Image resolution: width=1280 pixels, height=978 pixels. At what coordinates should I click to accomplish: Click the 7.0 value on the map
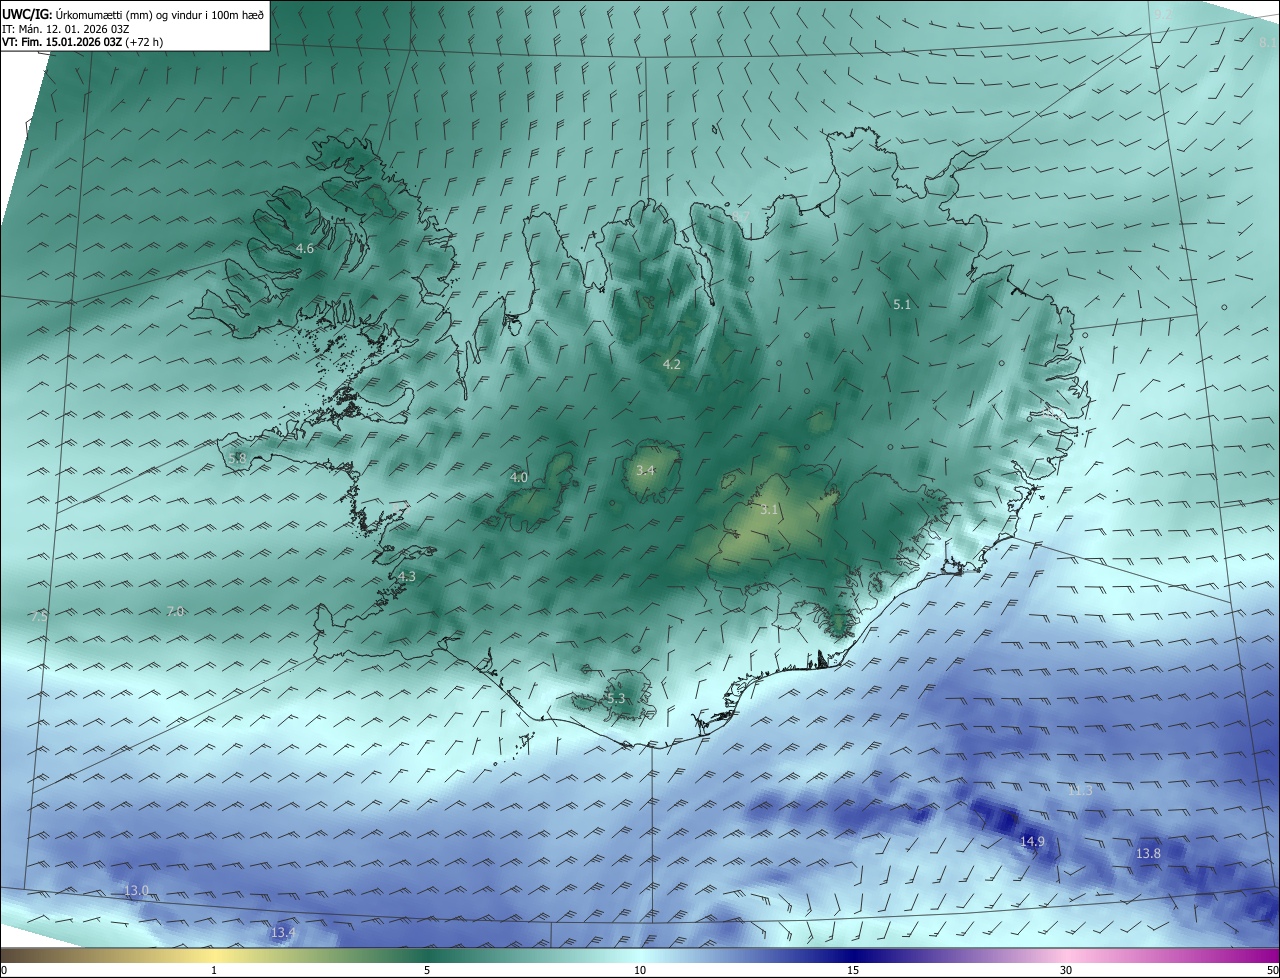pyautogui.click(x=175, y=611)
